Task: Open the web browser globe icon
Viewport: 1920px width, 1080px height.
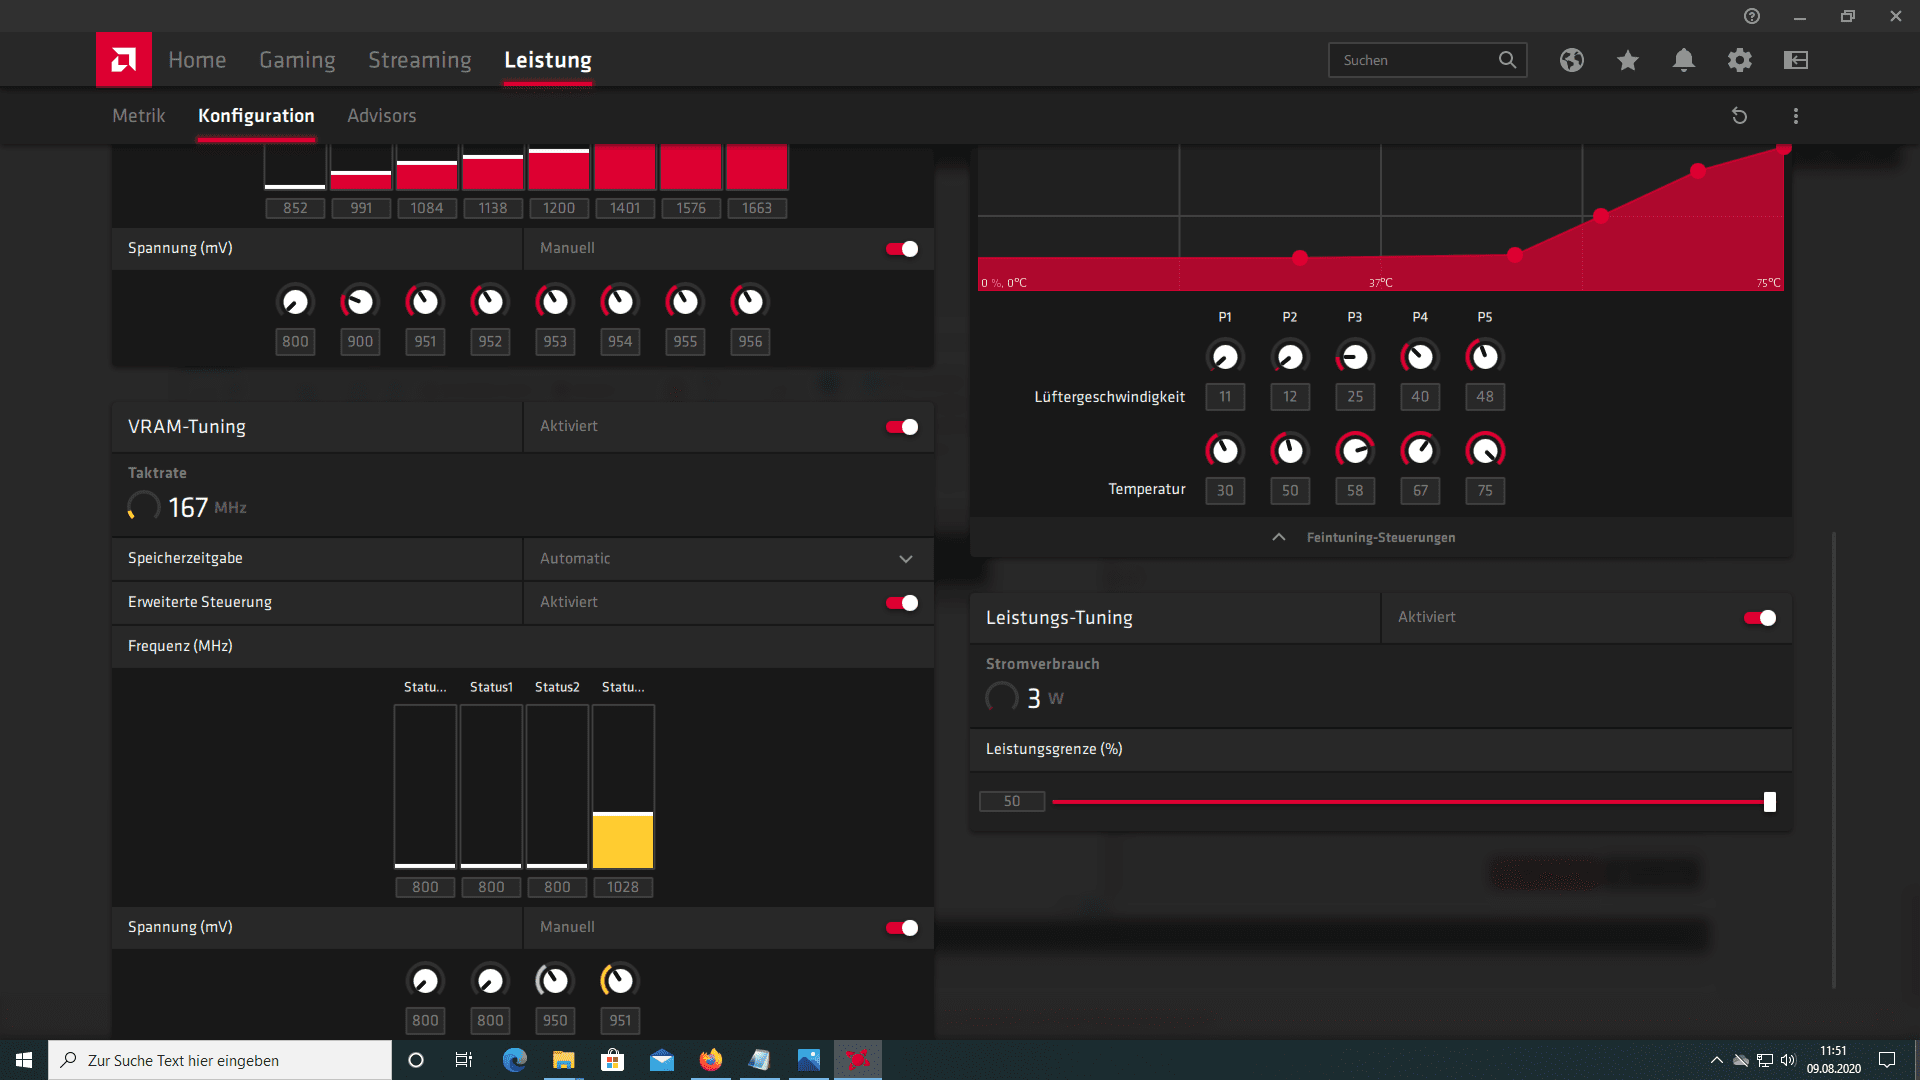Action: click(1572, 60)
